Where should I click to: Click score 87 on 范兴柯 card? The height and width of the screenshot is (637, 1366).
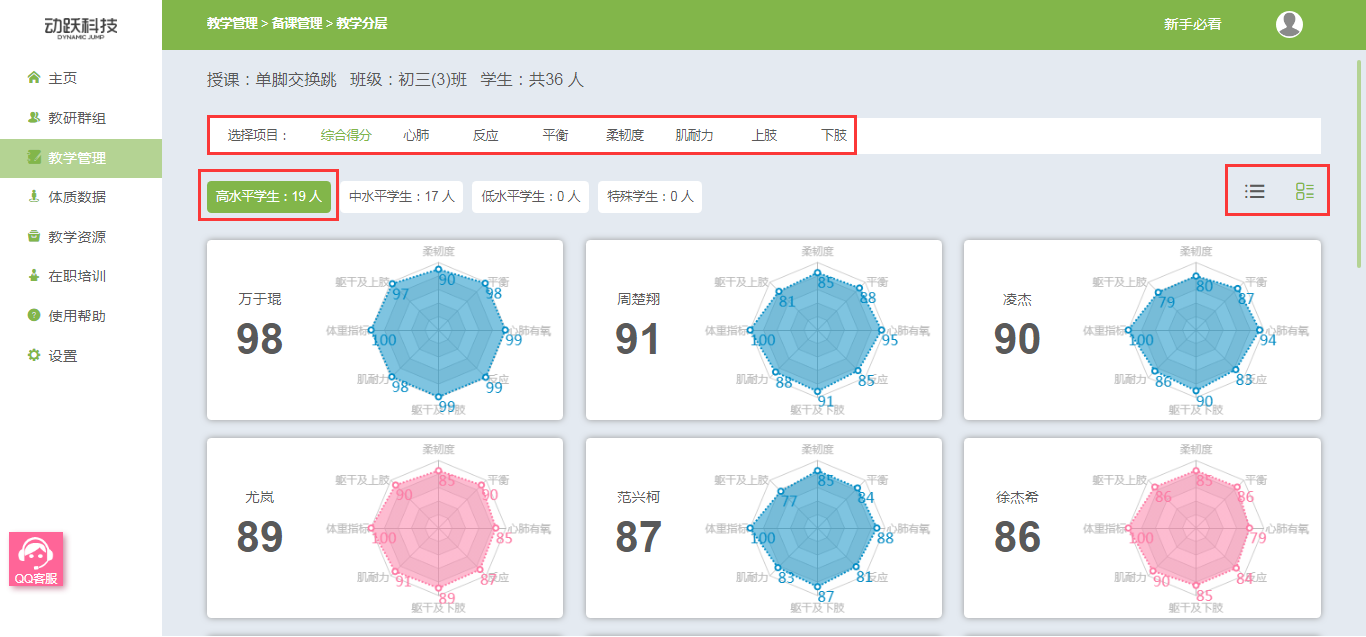[638, 538]
